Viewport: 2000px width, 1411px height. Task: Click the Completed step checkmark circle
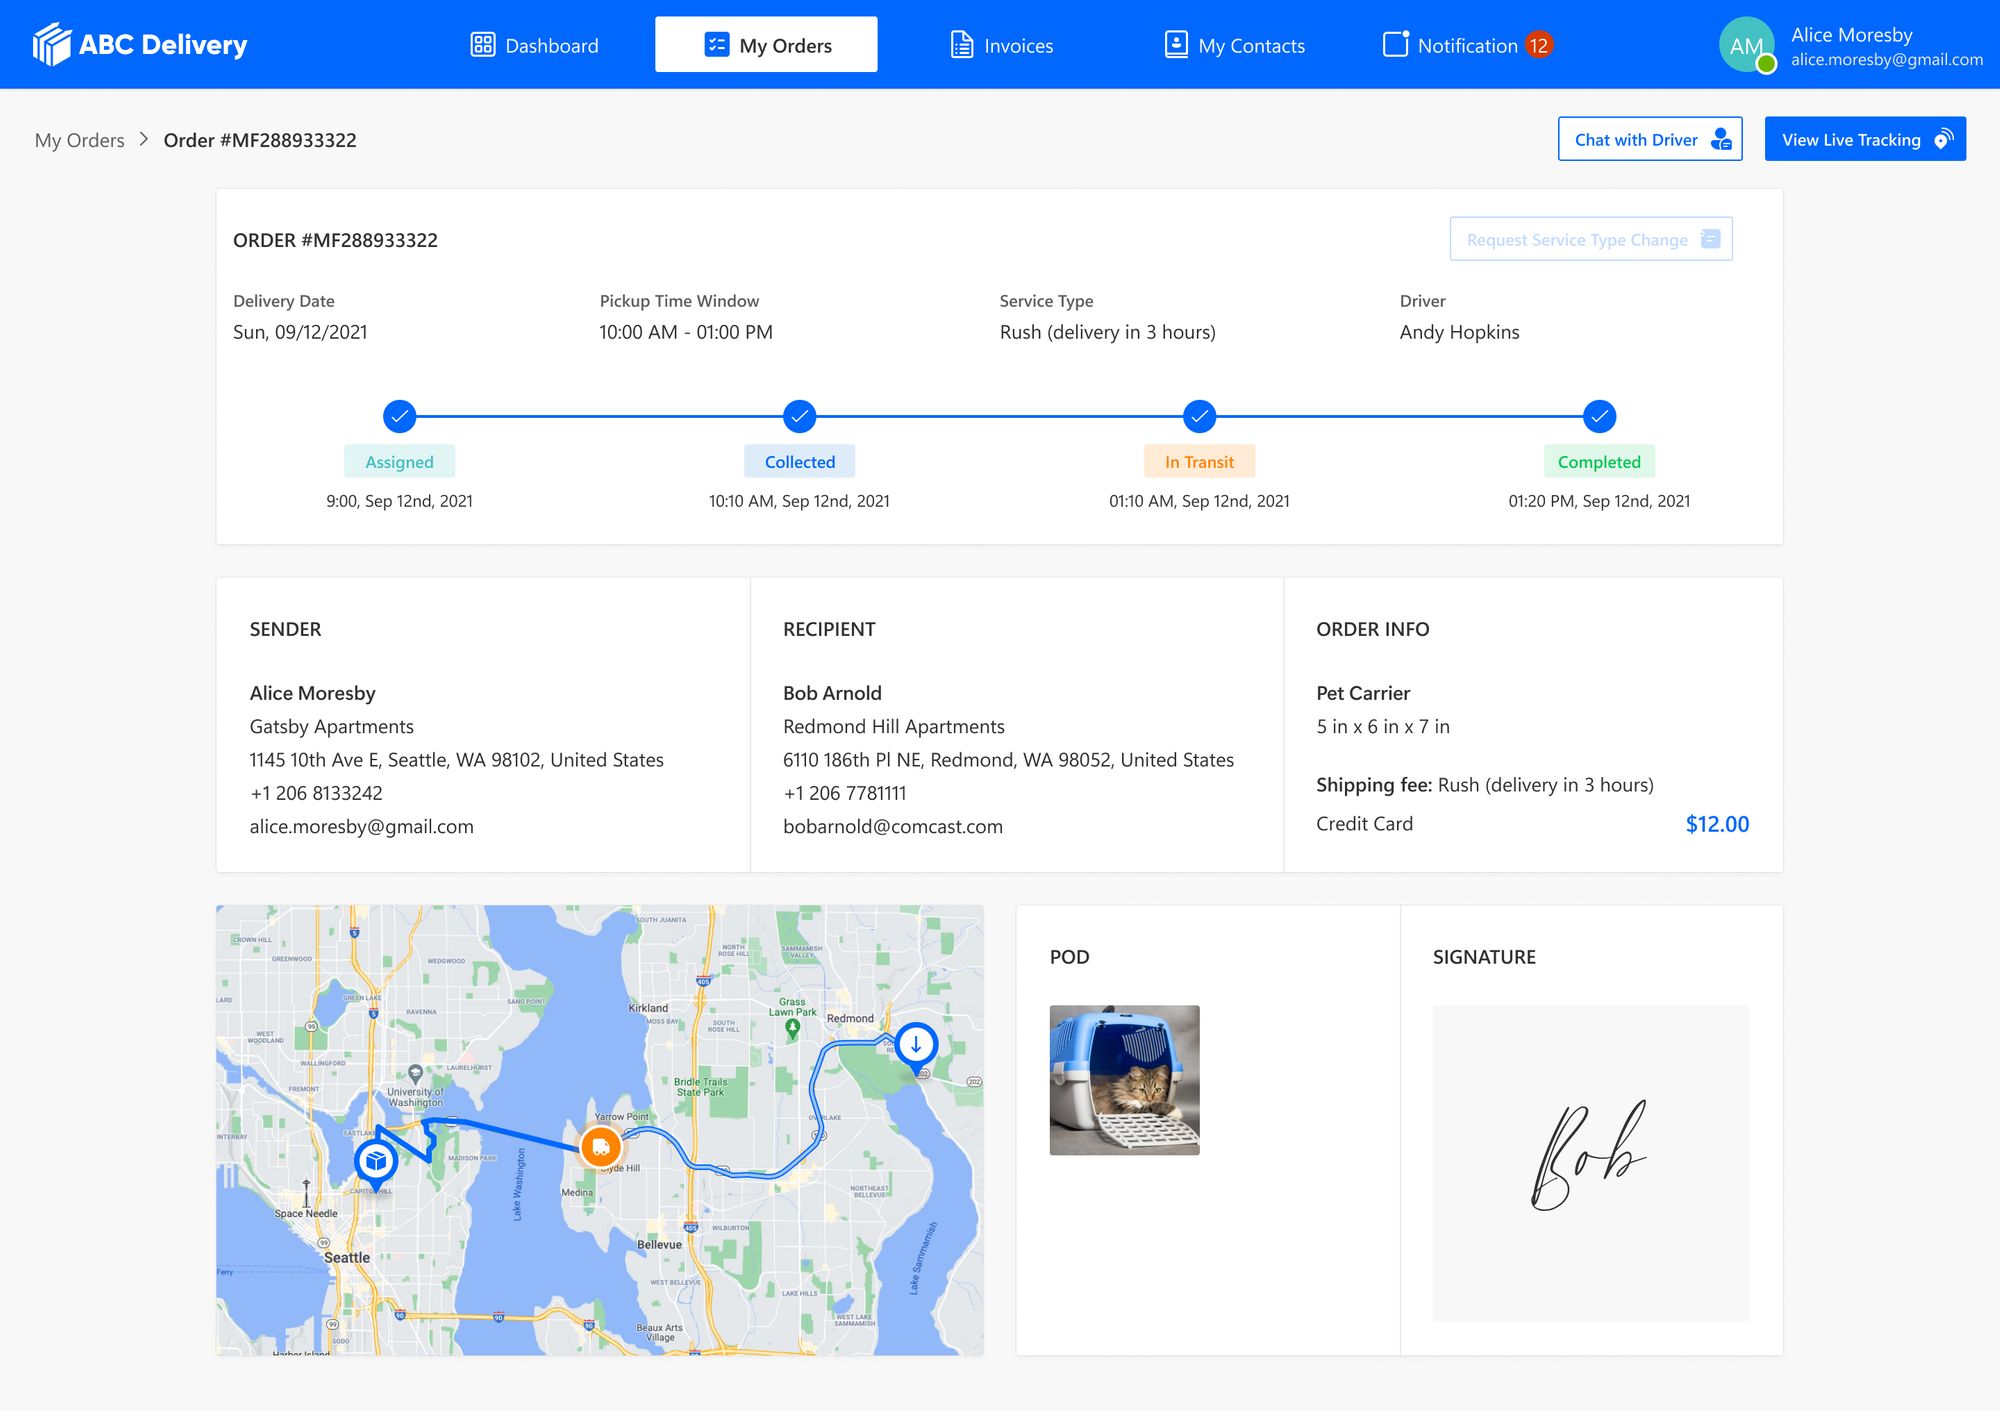1599,416
